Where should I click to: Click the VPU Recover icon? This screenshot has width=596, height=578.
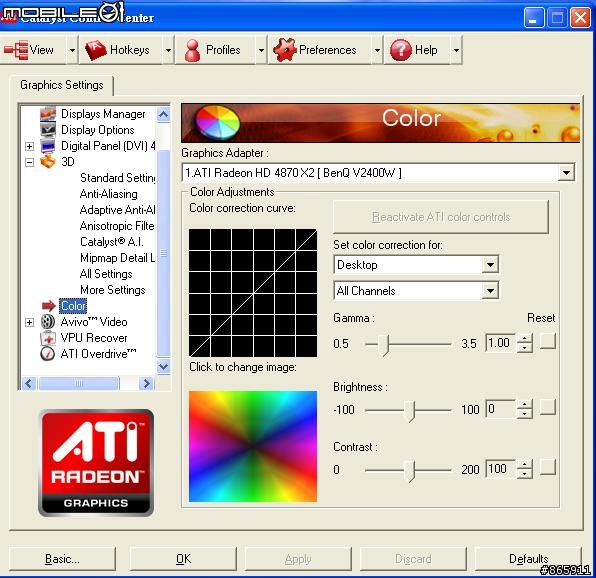tap(48, 338)
